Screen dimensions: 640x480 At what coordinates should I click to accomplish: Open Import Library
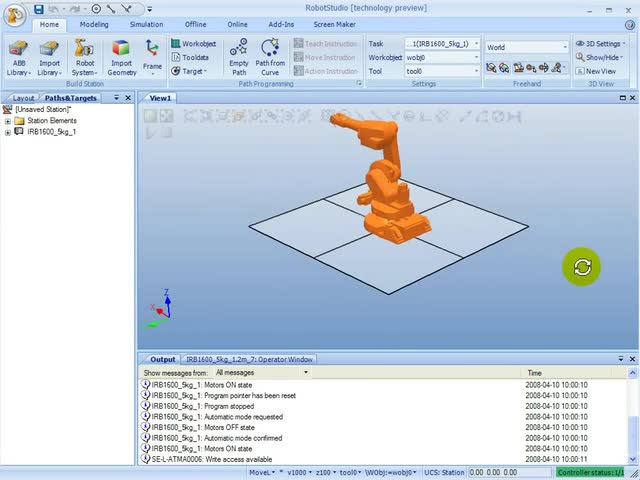point(49,58)
